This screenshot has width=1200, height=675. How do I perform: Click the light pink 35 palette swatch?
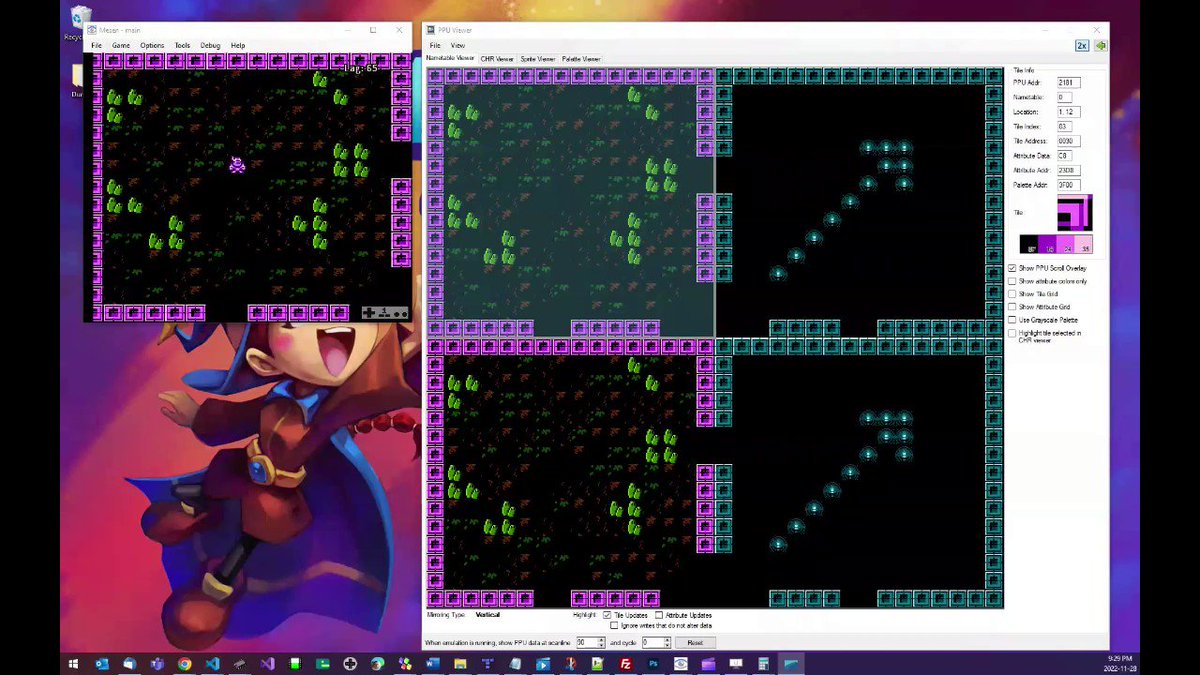click(1084, 244)
